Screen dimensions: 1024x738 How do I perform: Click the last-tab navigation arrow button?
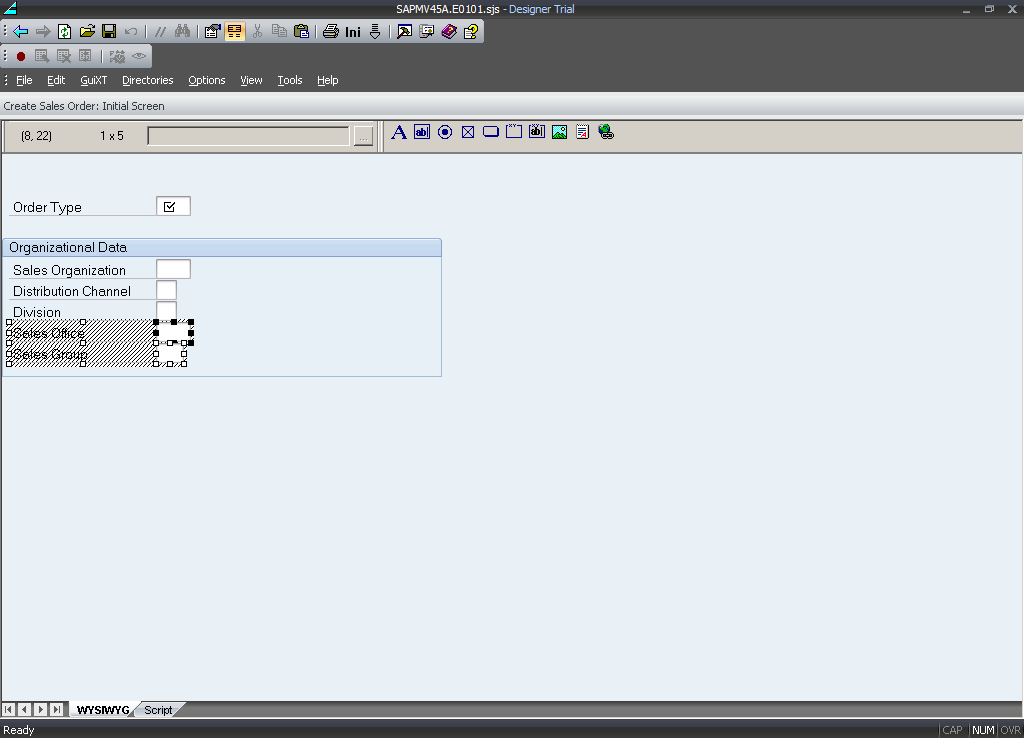(x=57, y=710)
